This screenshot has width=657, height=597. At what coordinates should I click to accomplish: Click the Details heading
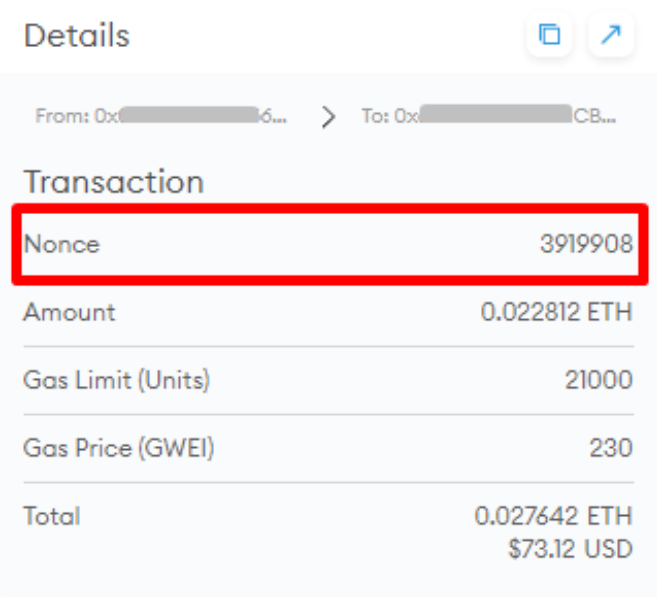pyautogui.click(x=77, y=36)
